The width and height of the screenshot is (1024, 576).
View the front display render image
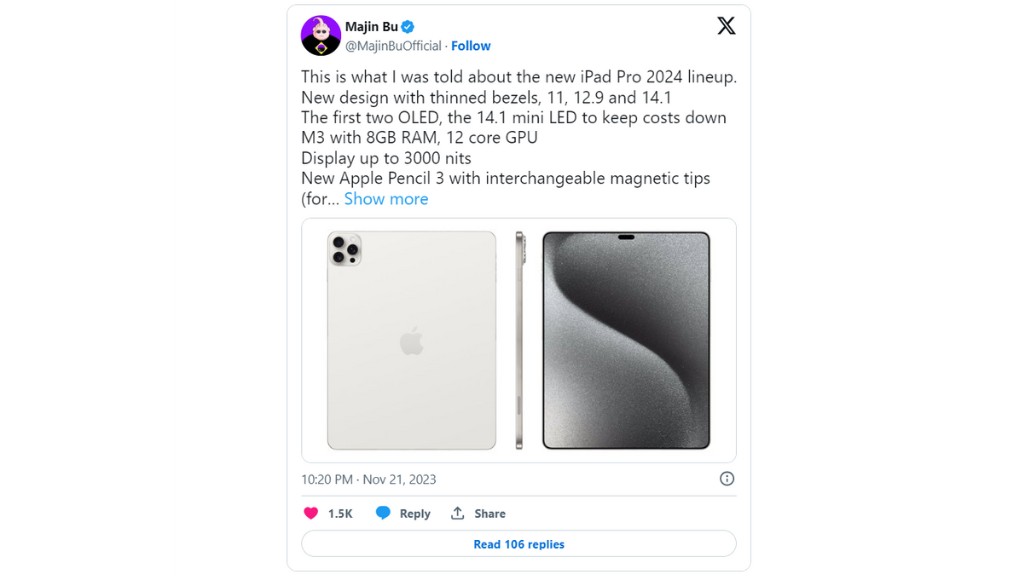(x=627, y=340)
